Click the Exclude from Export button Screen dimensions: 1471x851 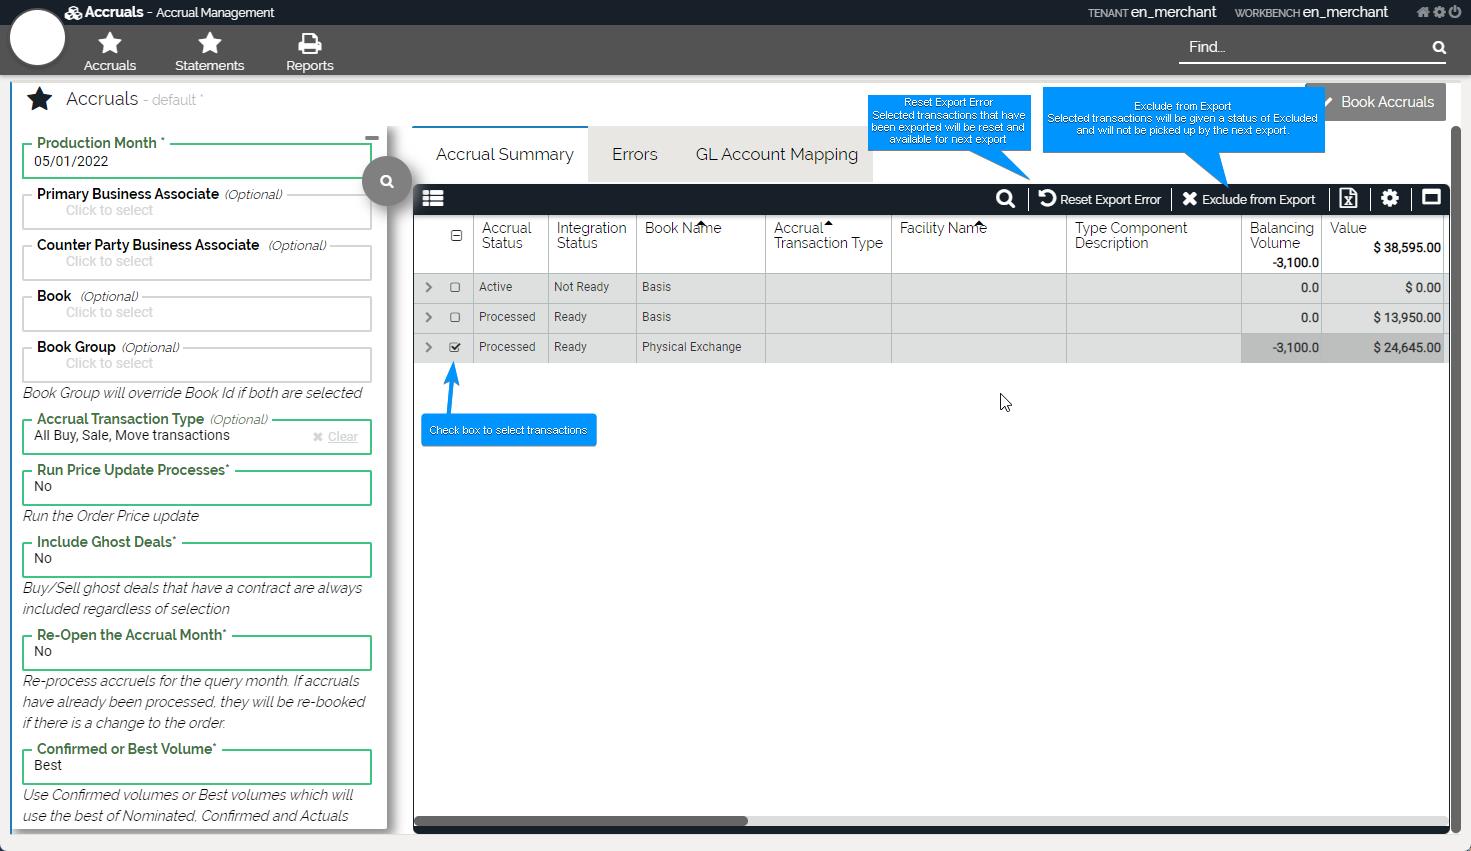tap(1248, 199)
